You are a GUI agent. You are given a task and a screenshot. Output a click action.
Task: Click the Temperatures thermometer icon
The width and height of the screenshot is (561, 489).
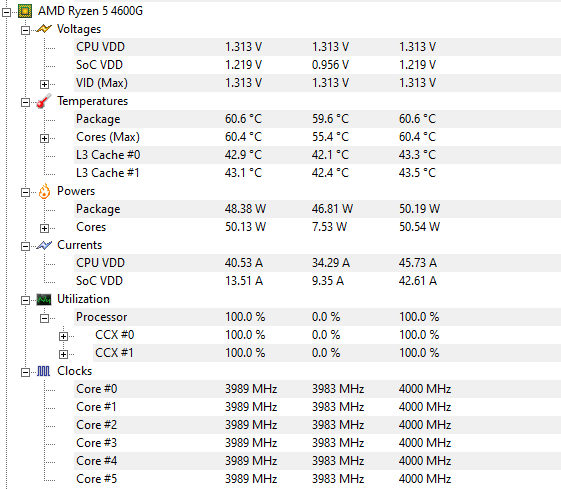click(44, 101)
